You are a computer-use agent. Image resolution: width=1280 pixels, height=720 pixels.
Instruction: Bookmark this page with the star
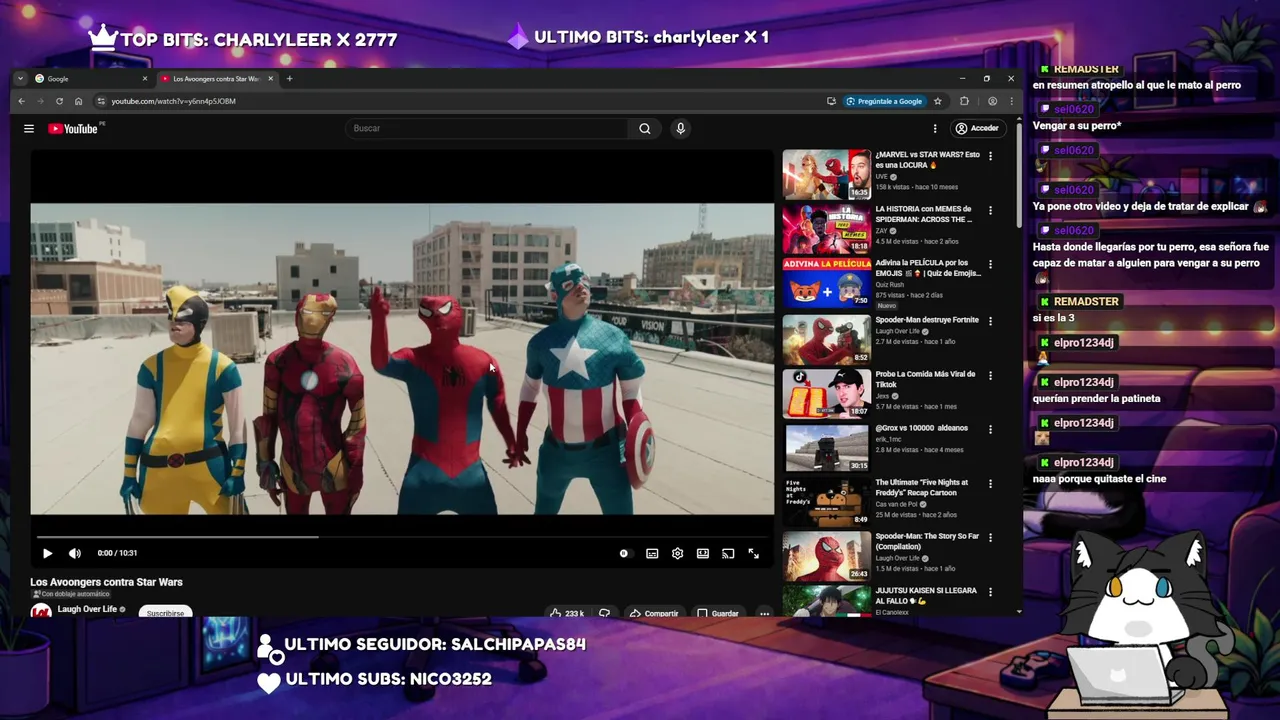(x=937, y=101)
